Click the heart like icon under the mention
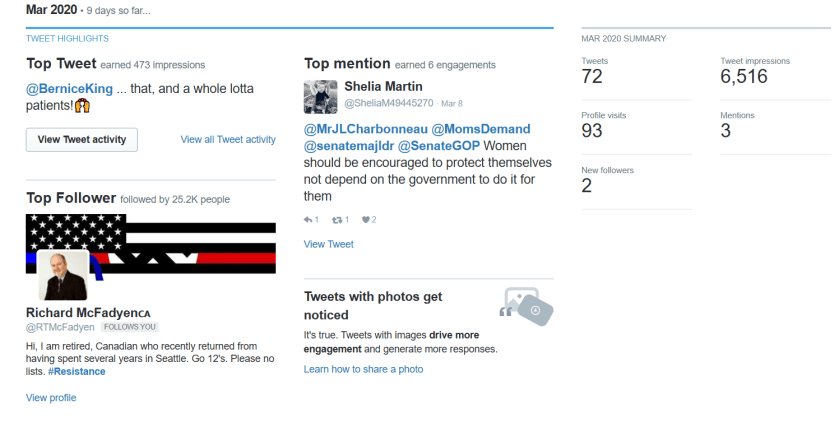839x432 pixels. click(366, 219)
